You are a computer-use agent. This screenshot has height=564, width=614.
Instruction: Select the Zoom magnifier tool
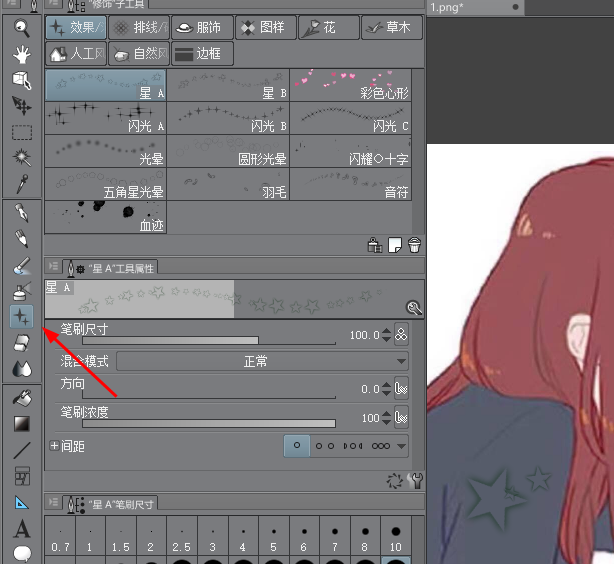coord(22,28)
